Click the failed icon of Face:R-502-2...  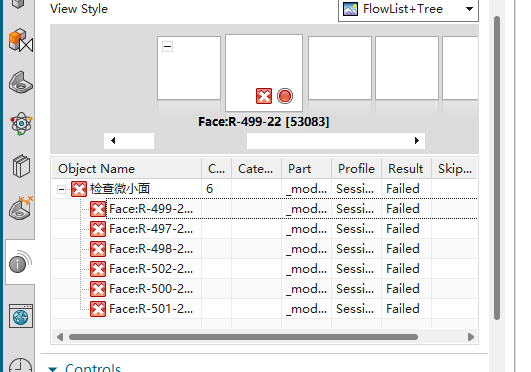click(98, 269)
